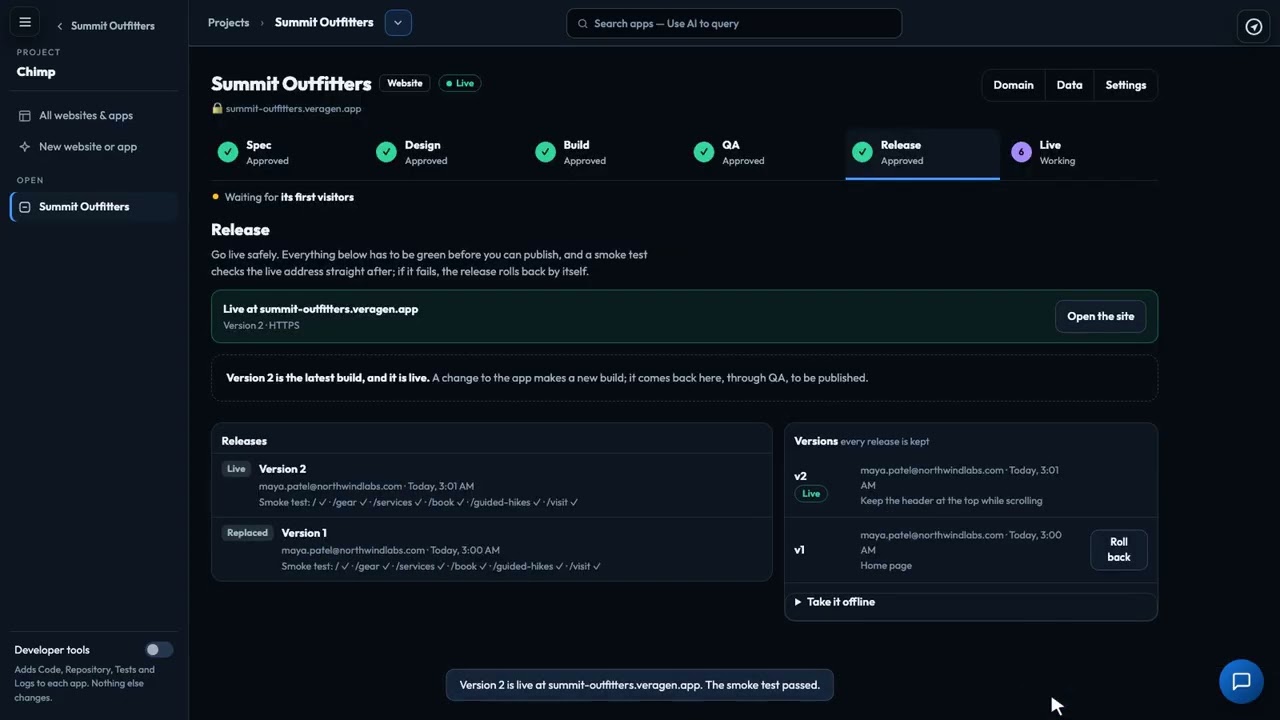Click the compass icon at top right
The width and height of the screenshot is (1280, 720).
[x=1254, y=26]
